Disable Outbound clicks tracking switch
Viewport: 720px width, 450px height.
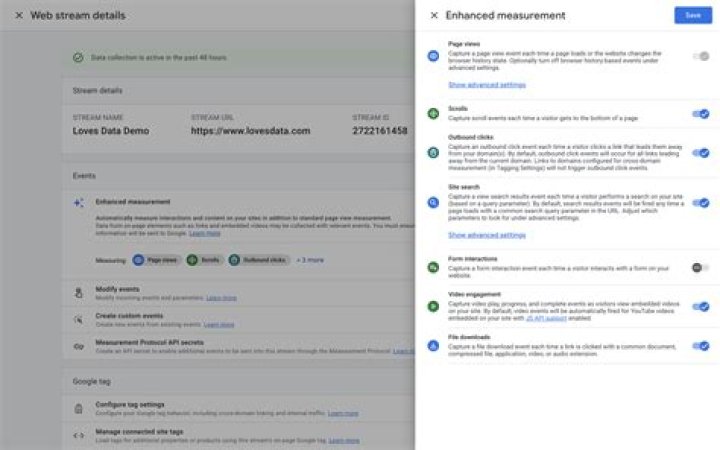click(x=701, y=153)
